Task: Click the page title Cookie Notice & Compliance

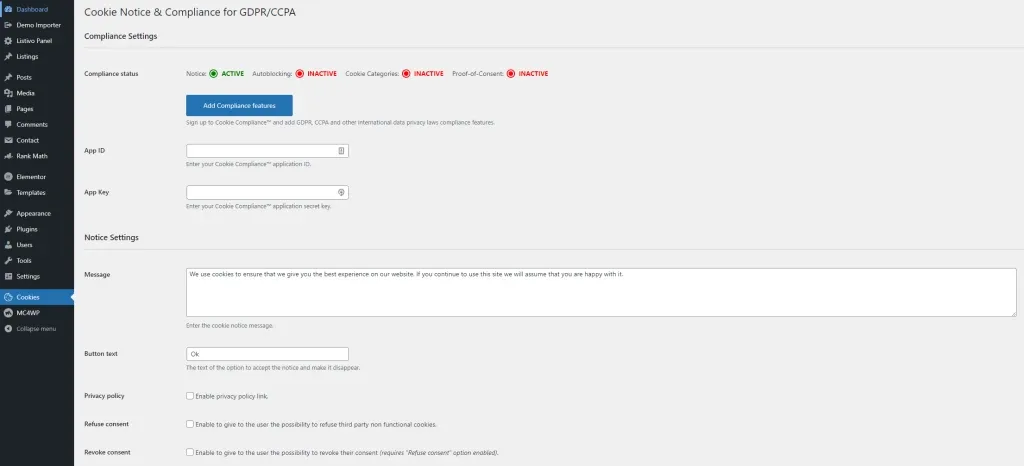Action: point(190,12)
